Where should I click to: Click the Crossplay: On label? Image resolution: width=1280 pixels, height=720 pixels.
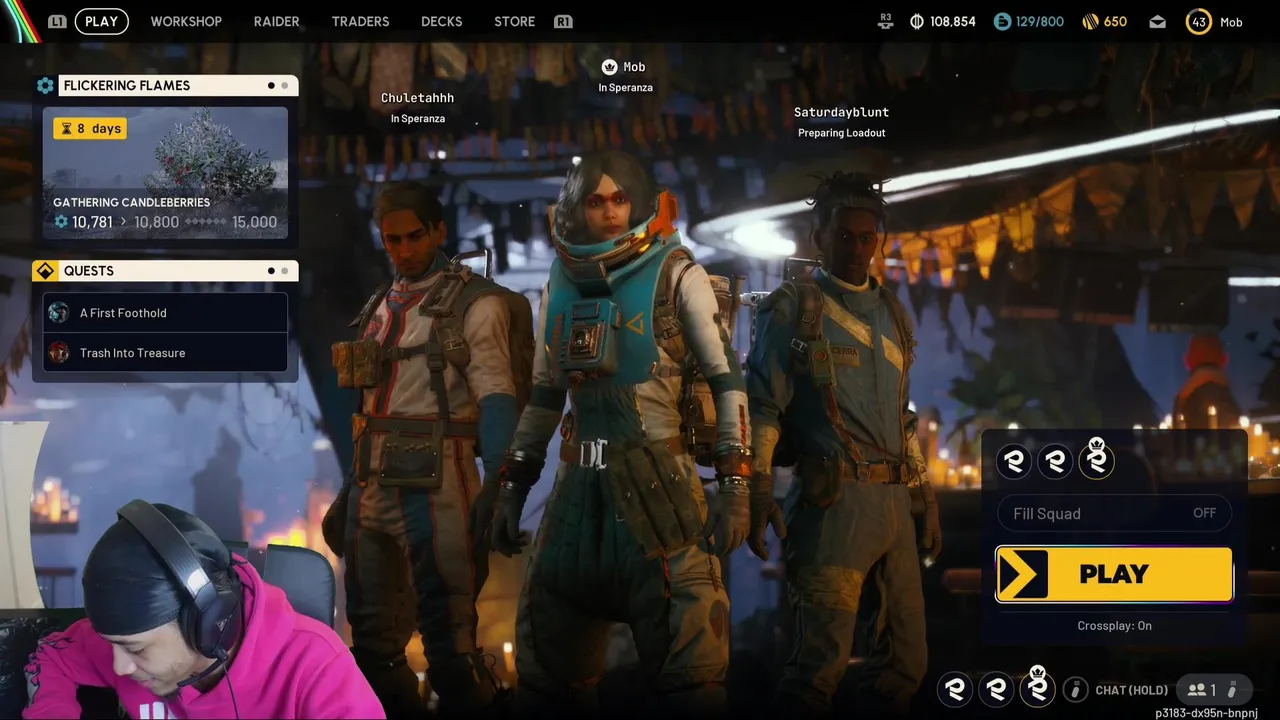click(1114, 626)
